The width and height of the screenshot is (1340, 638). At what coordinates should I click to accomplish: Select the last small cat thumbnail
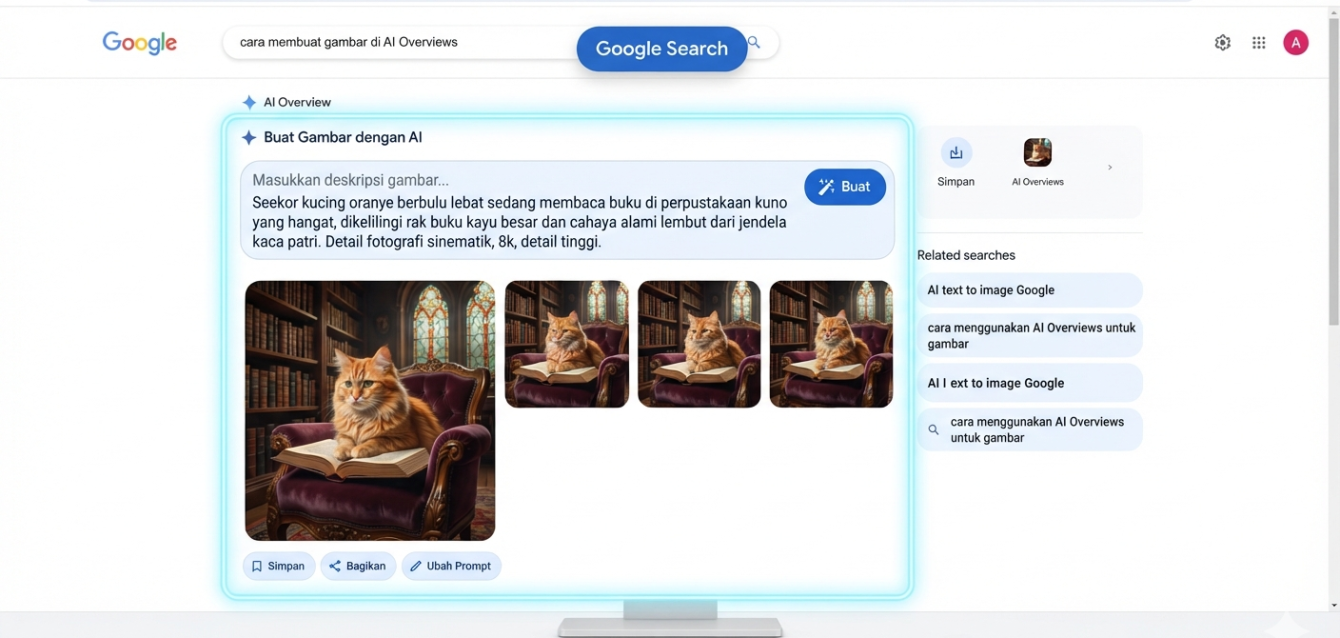[x=831, y=344]
